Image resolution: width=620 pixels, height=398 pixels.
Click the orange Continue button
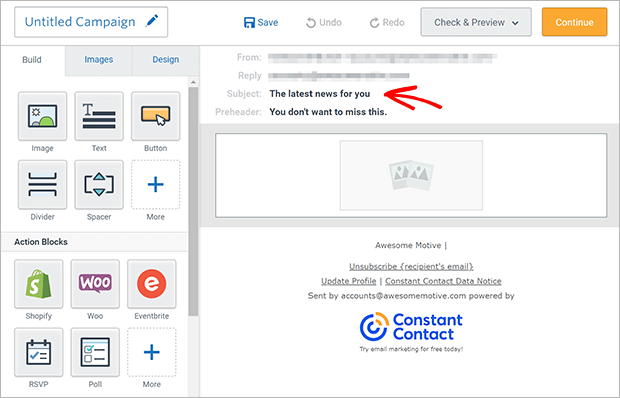(x=575, y=22)
